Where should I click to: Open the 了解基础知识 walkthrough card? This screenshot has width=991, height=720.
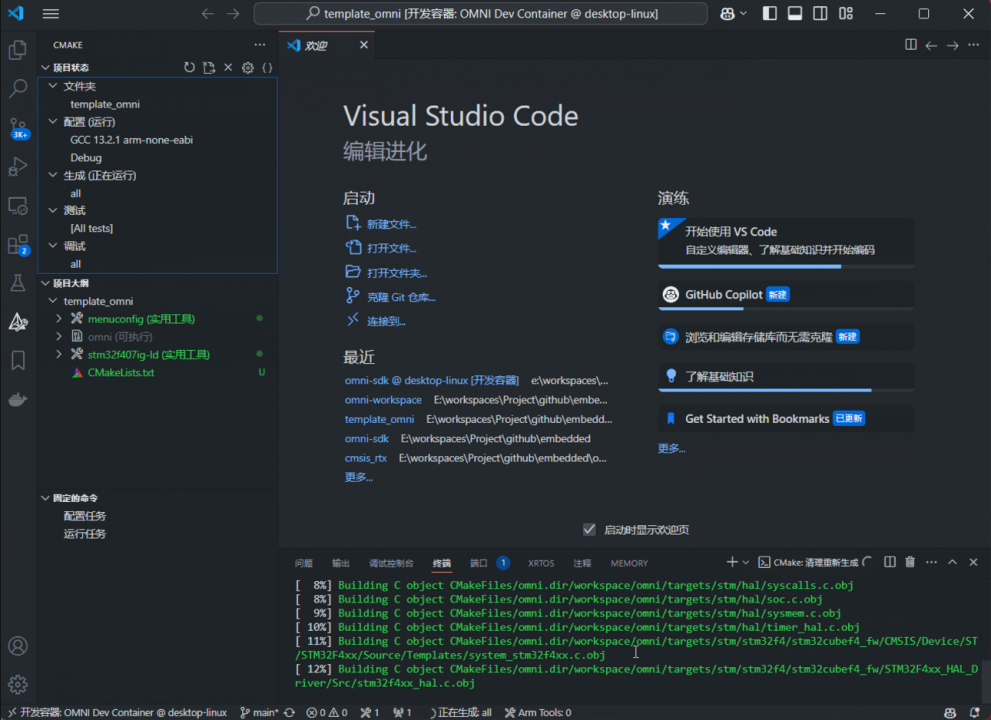coord(786,377)
